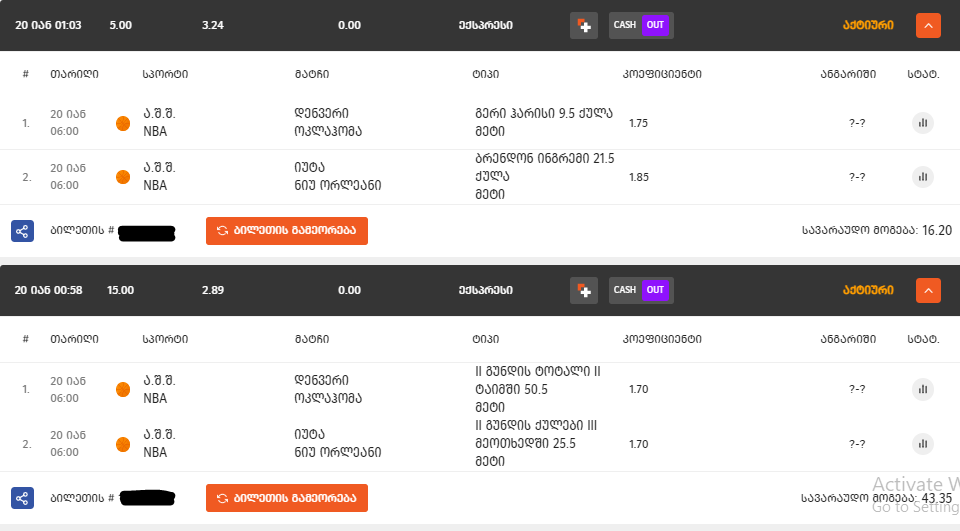Screen dimensions: 960x531
Task: Open stats for Gary Harris 9.5 points bet
Action: [922, 123]
